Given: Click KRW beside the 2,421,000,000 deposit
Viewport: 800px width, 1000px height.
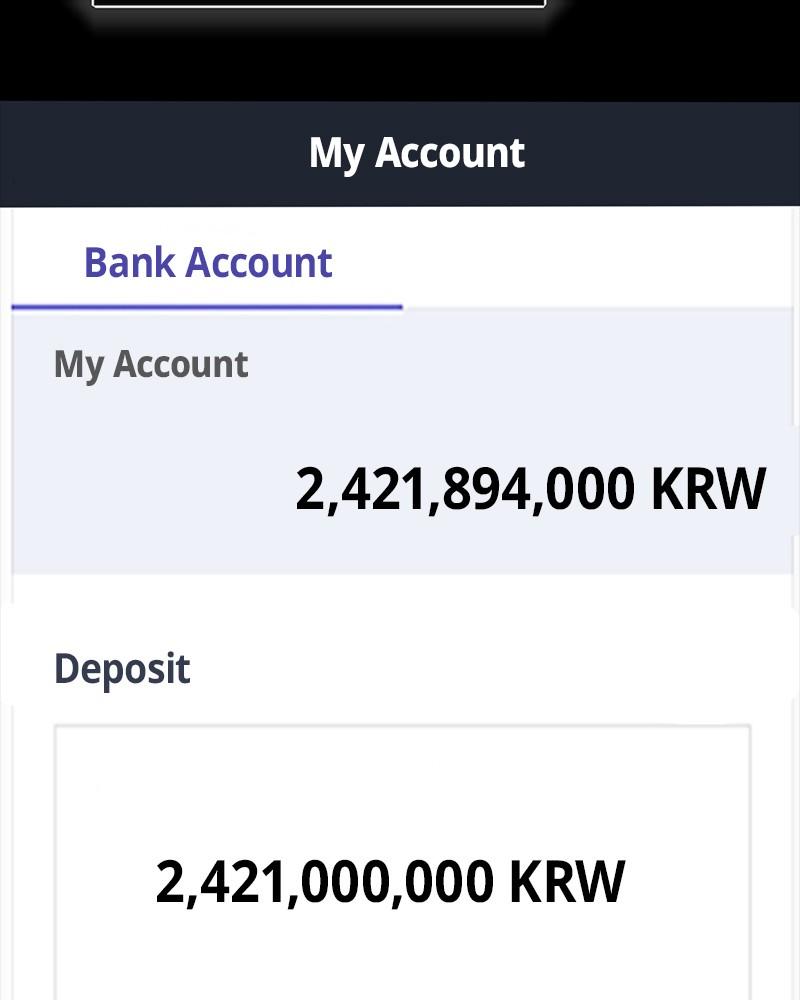Looking at the screenshot, I should (567, 882).
